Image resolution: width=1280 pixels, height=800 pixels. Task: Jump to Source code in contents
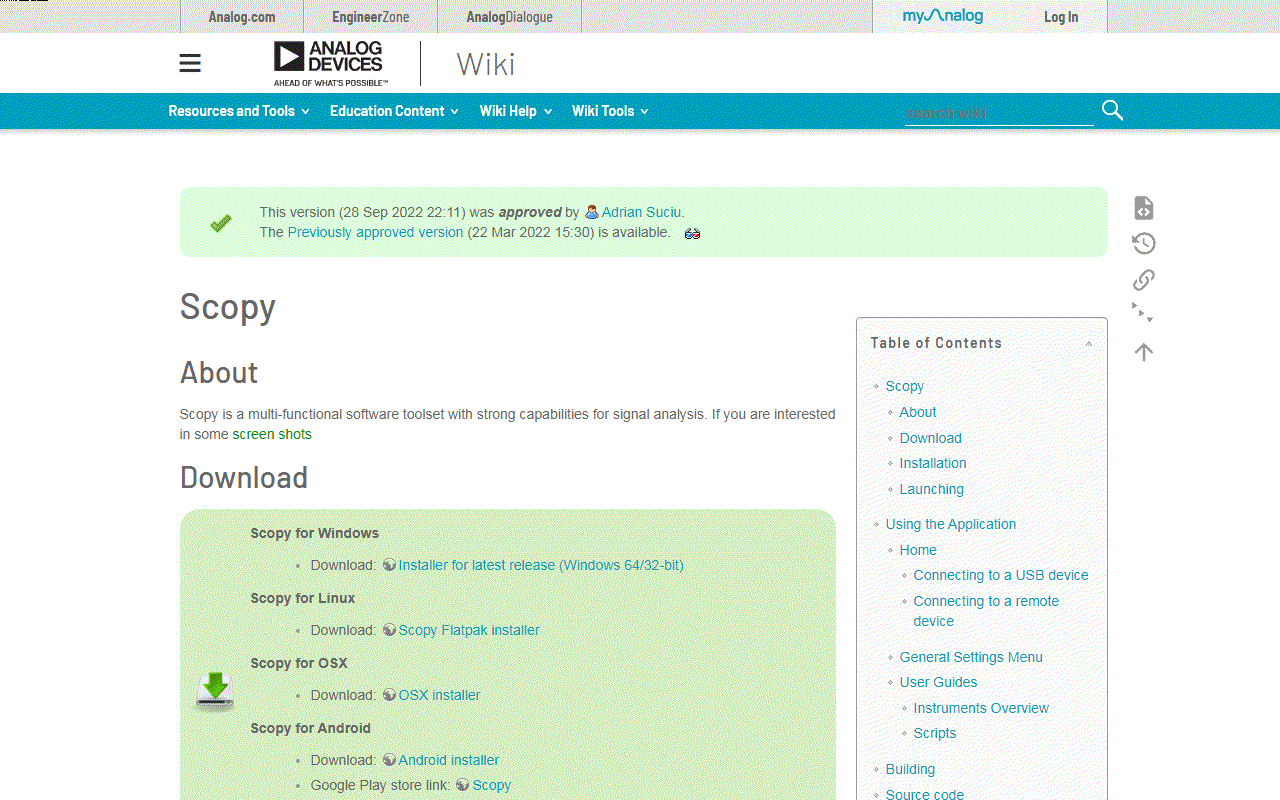click(925, 794)
